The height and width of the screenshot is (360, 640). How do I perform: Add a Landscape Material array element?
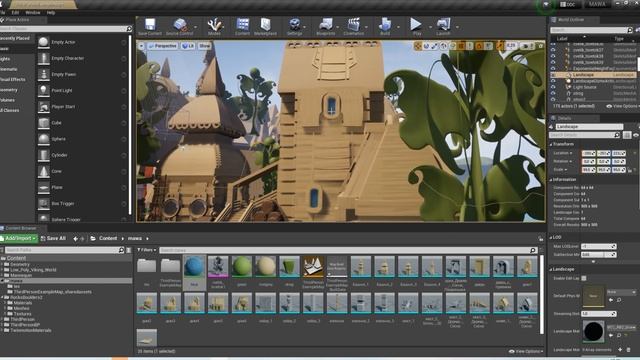point(620,350)
